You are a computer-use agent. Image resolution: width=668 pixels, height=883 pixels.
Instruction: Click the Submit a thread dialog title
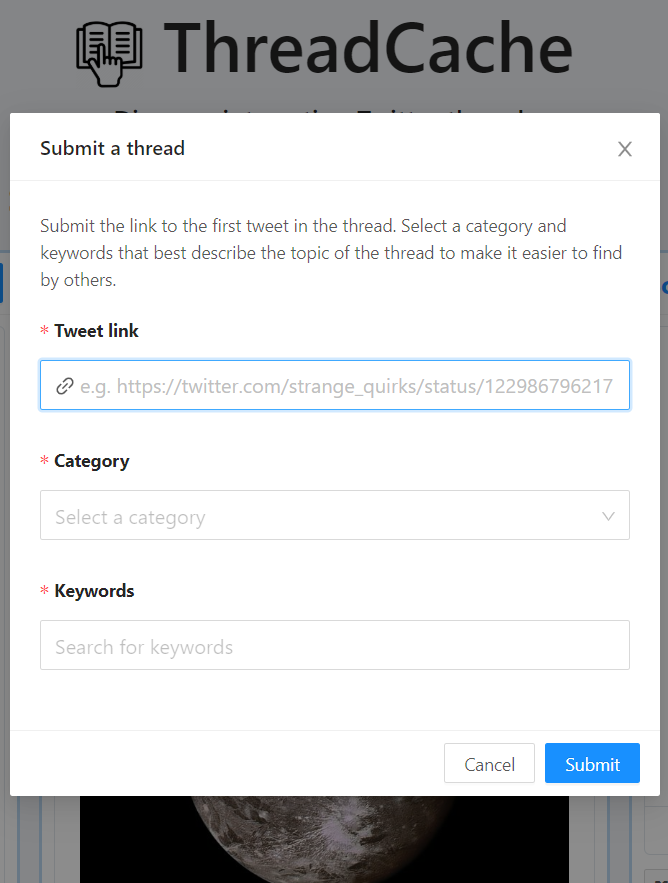112,148
